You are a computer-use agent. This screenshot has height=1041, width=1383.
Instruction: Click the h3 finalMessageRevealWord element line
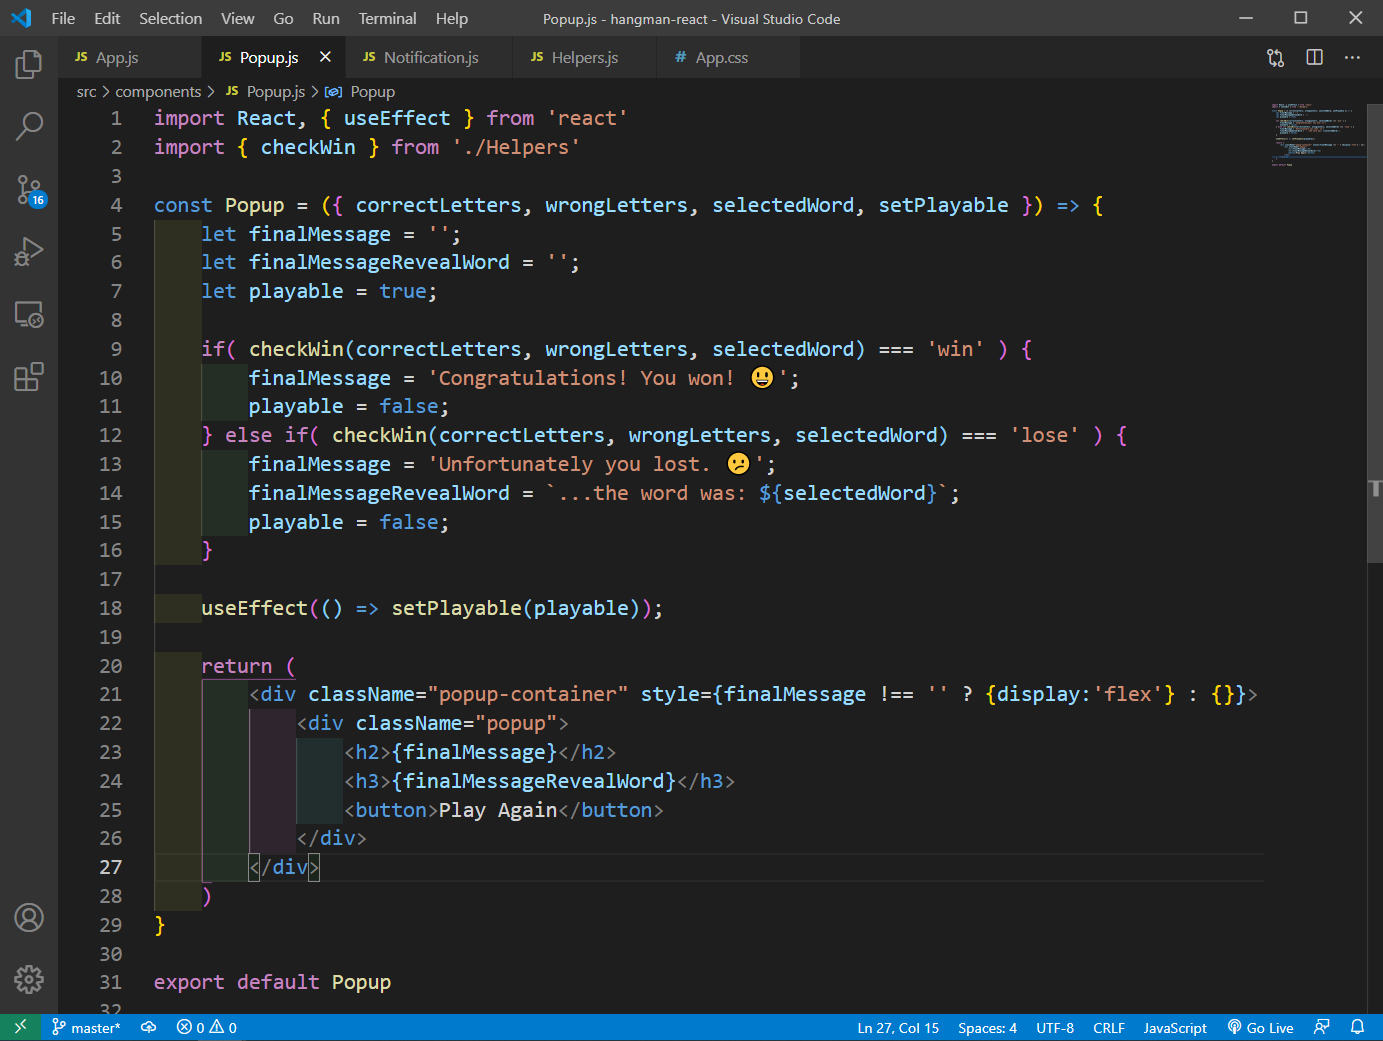pyautogui.click(x=539, y=781)
